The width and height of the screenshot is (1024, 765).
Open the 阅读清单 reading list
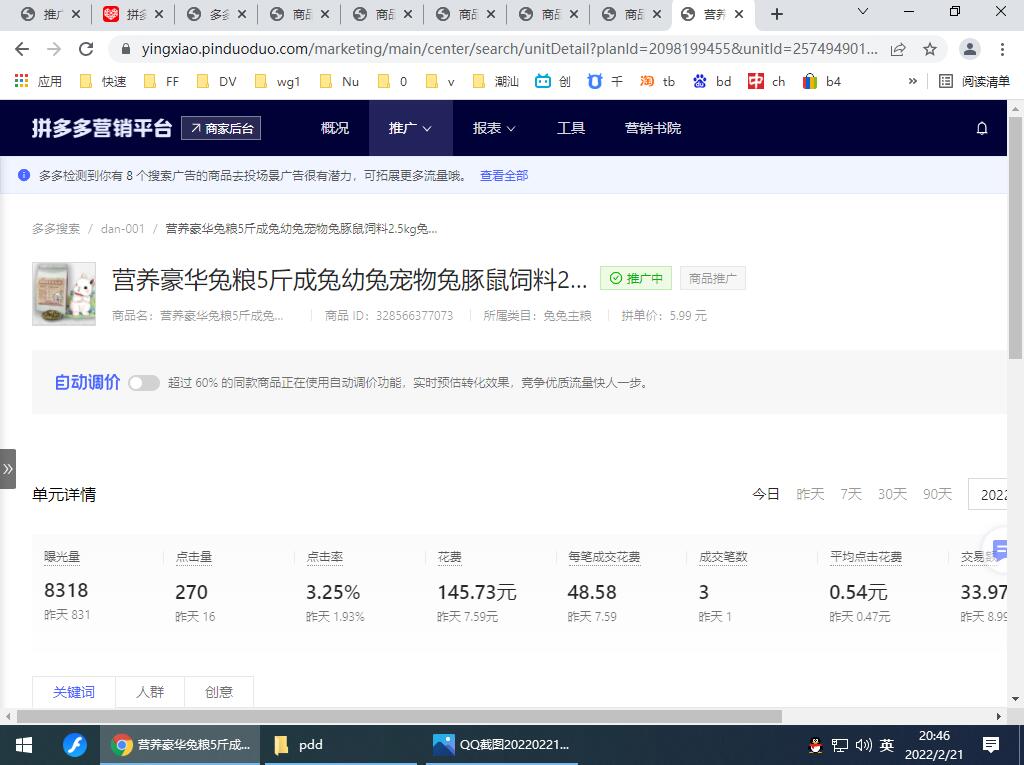974,81
